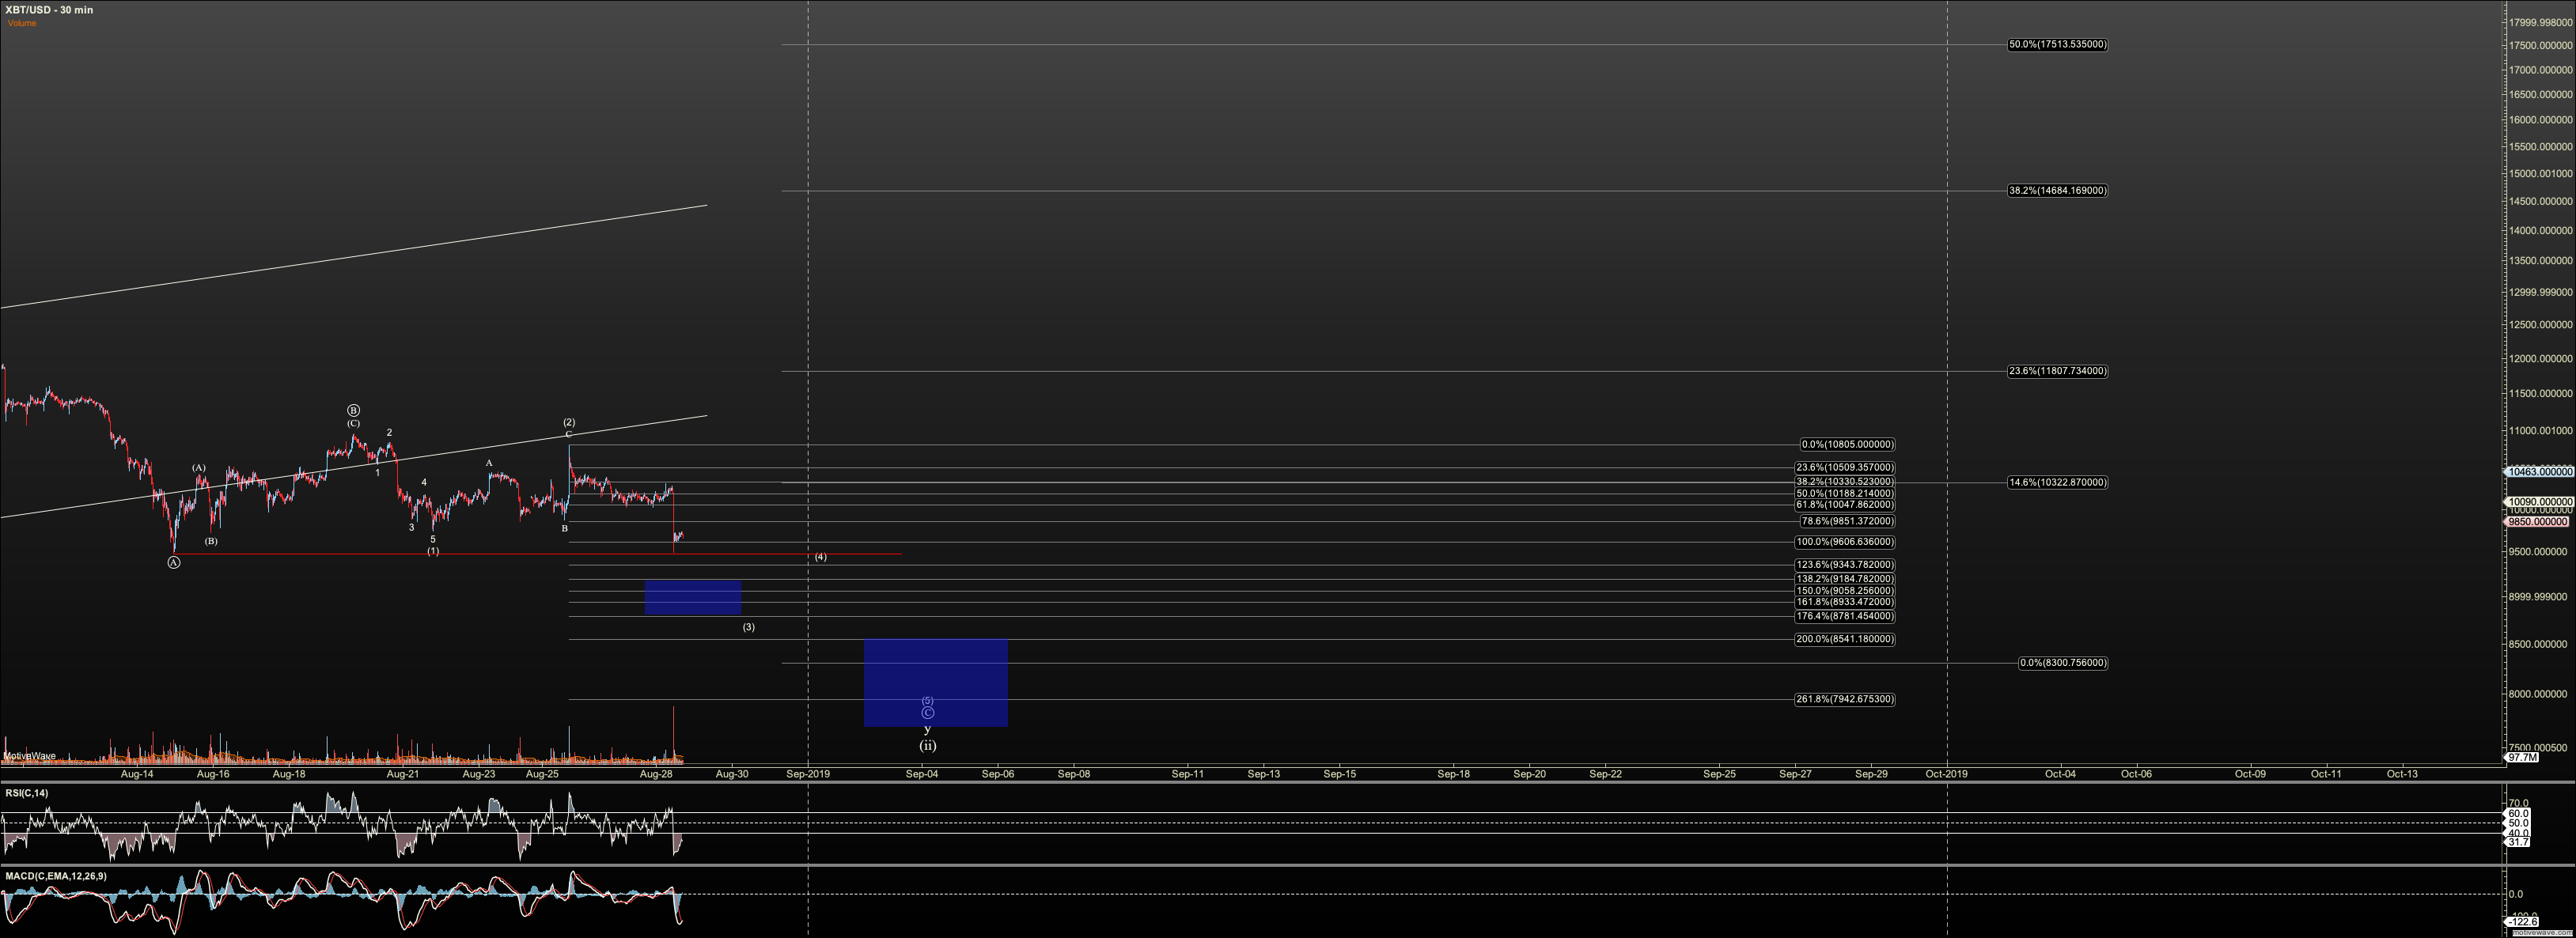This screenshot has width=2576, height=938.
Task: Click the large blue wave target box
Action: pyautogui.click(x=935, y=683)
